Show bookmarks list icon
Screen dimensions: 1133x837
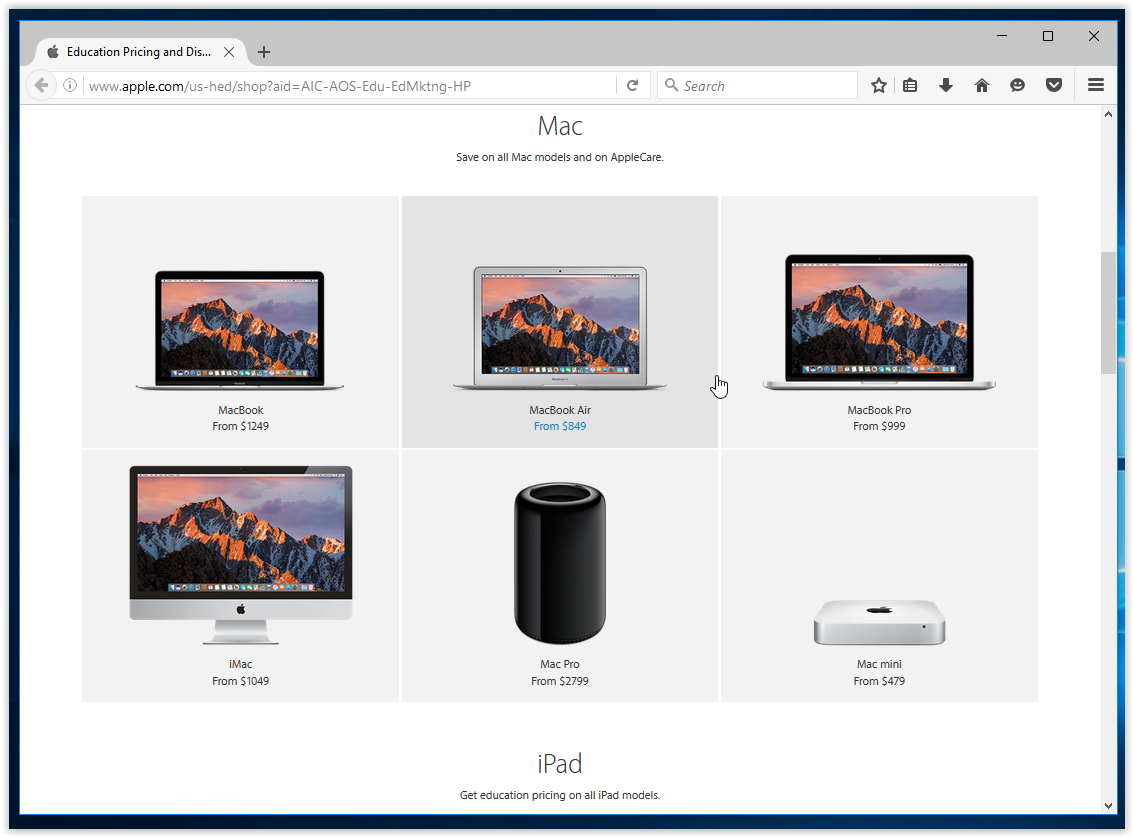pyautogui.click(x=910, y=85)
